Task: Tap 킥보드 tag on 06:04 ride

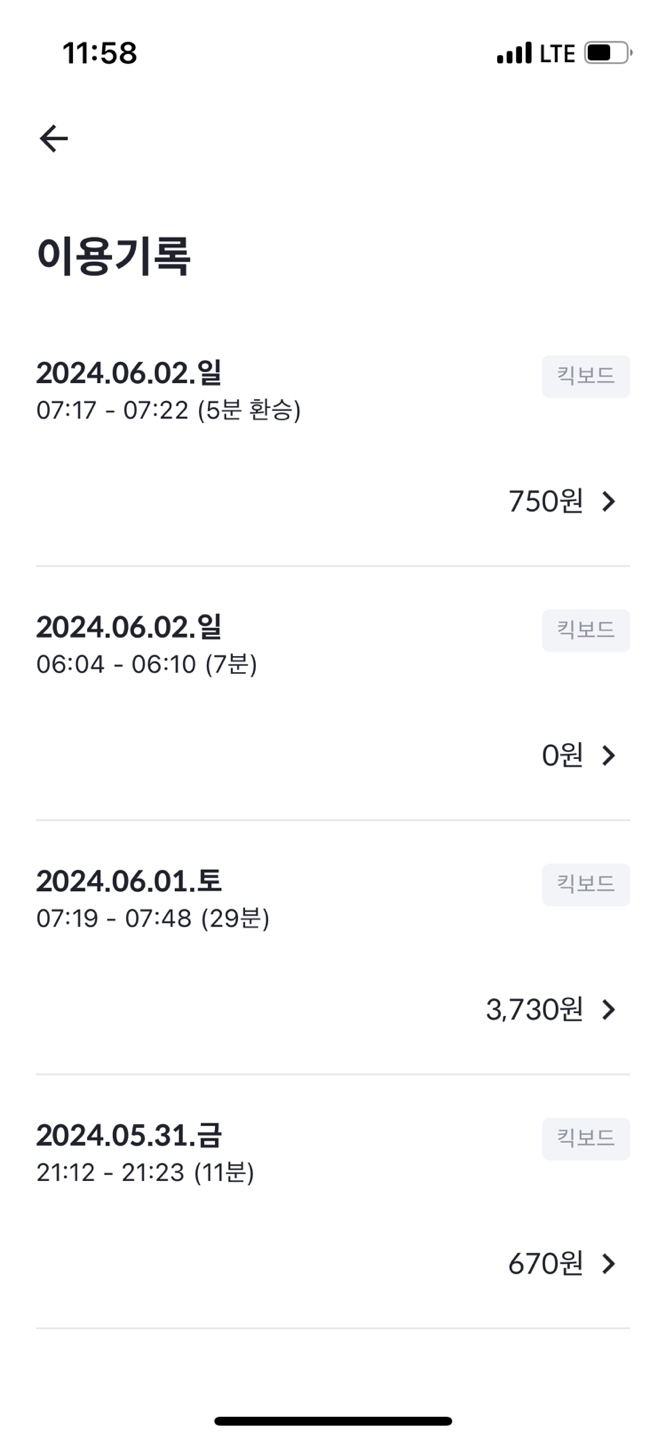Action: pyautogui.click(x=586, y=631)
